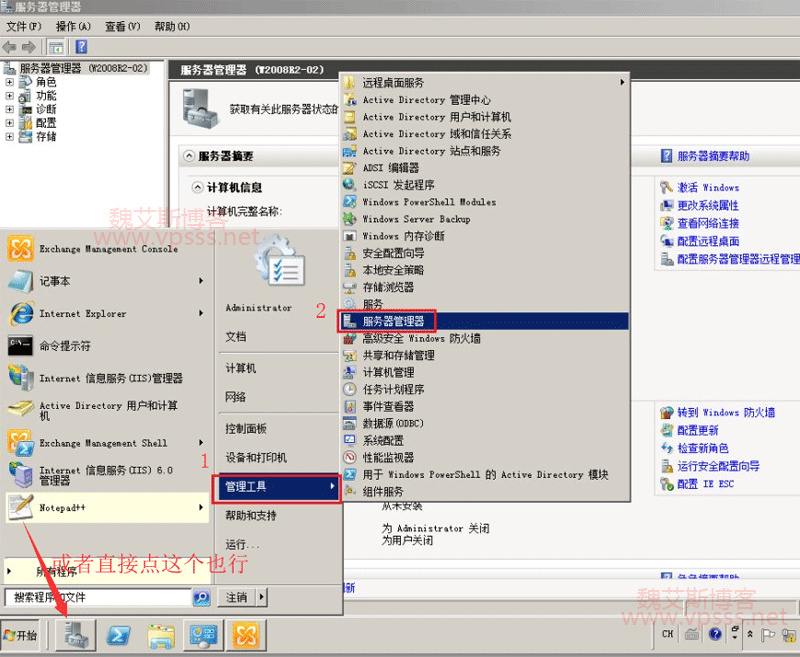Open the Exchange icon on the taskbar

click(246, 635)
